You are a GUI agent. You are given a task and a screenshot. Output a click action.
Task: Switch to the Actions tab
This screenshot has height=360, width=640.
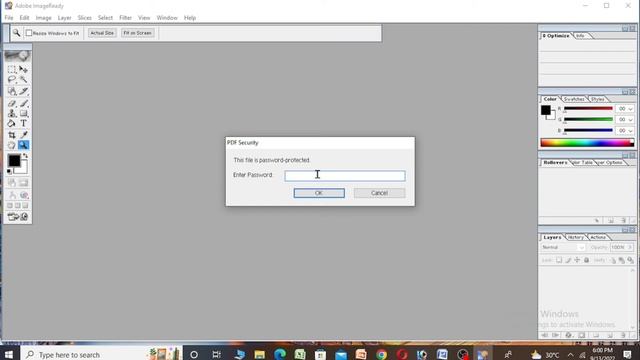[x=598, y=238]
